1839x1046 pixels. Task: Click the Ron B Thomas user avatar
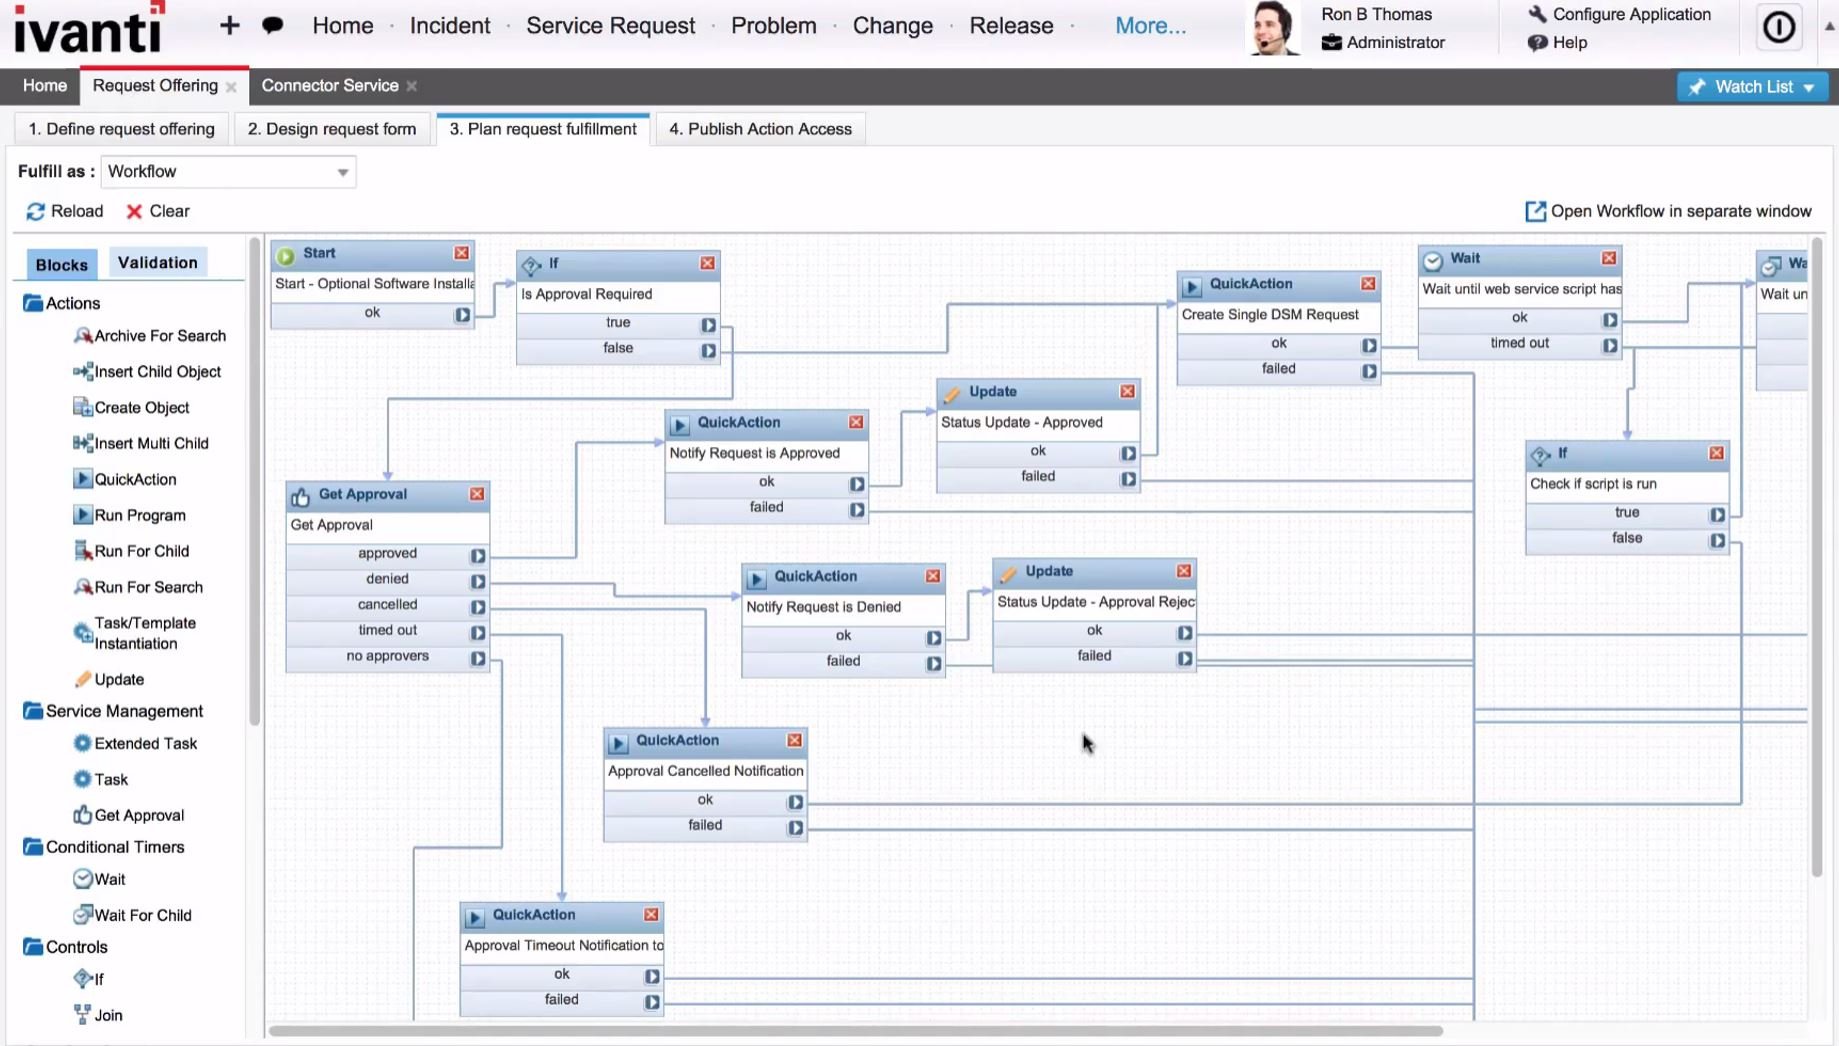point(1274,28)
